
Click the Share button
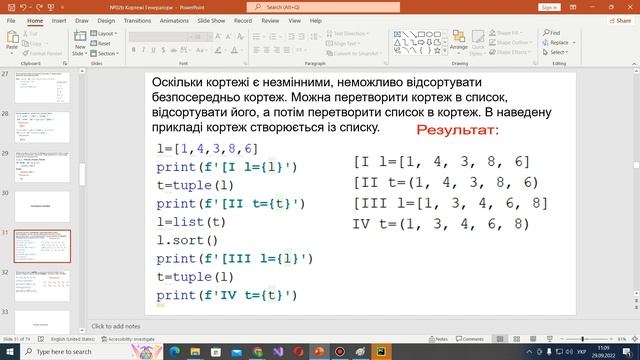pos(620,20)
